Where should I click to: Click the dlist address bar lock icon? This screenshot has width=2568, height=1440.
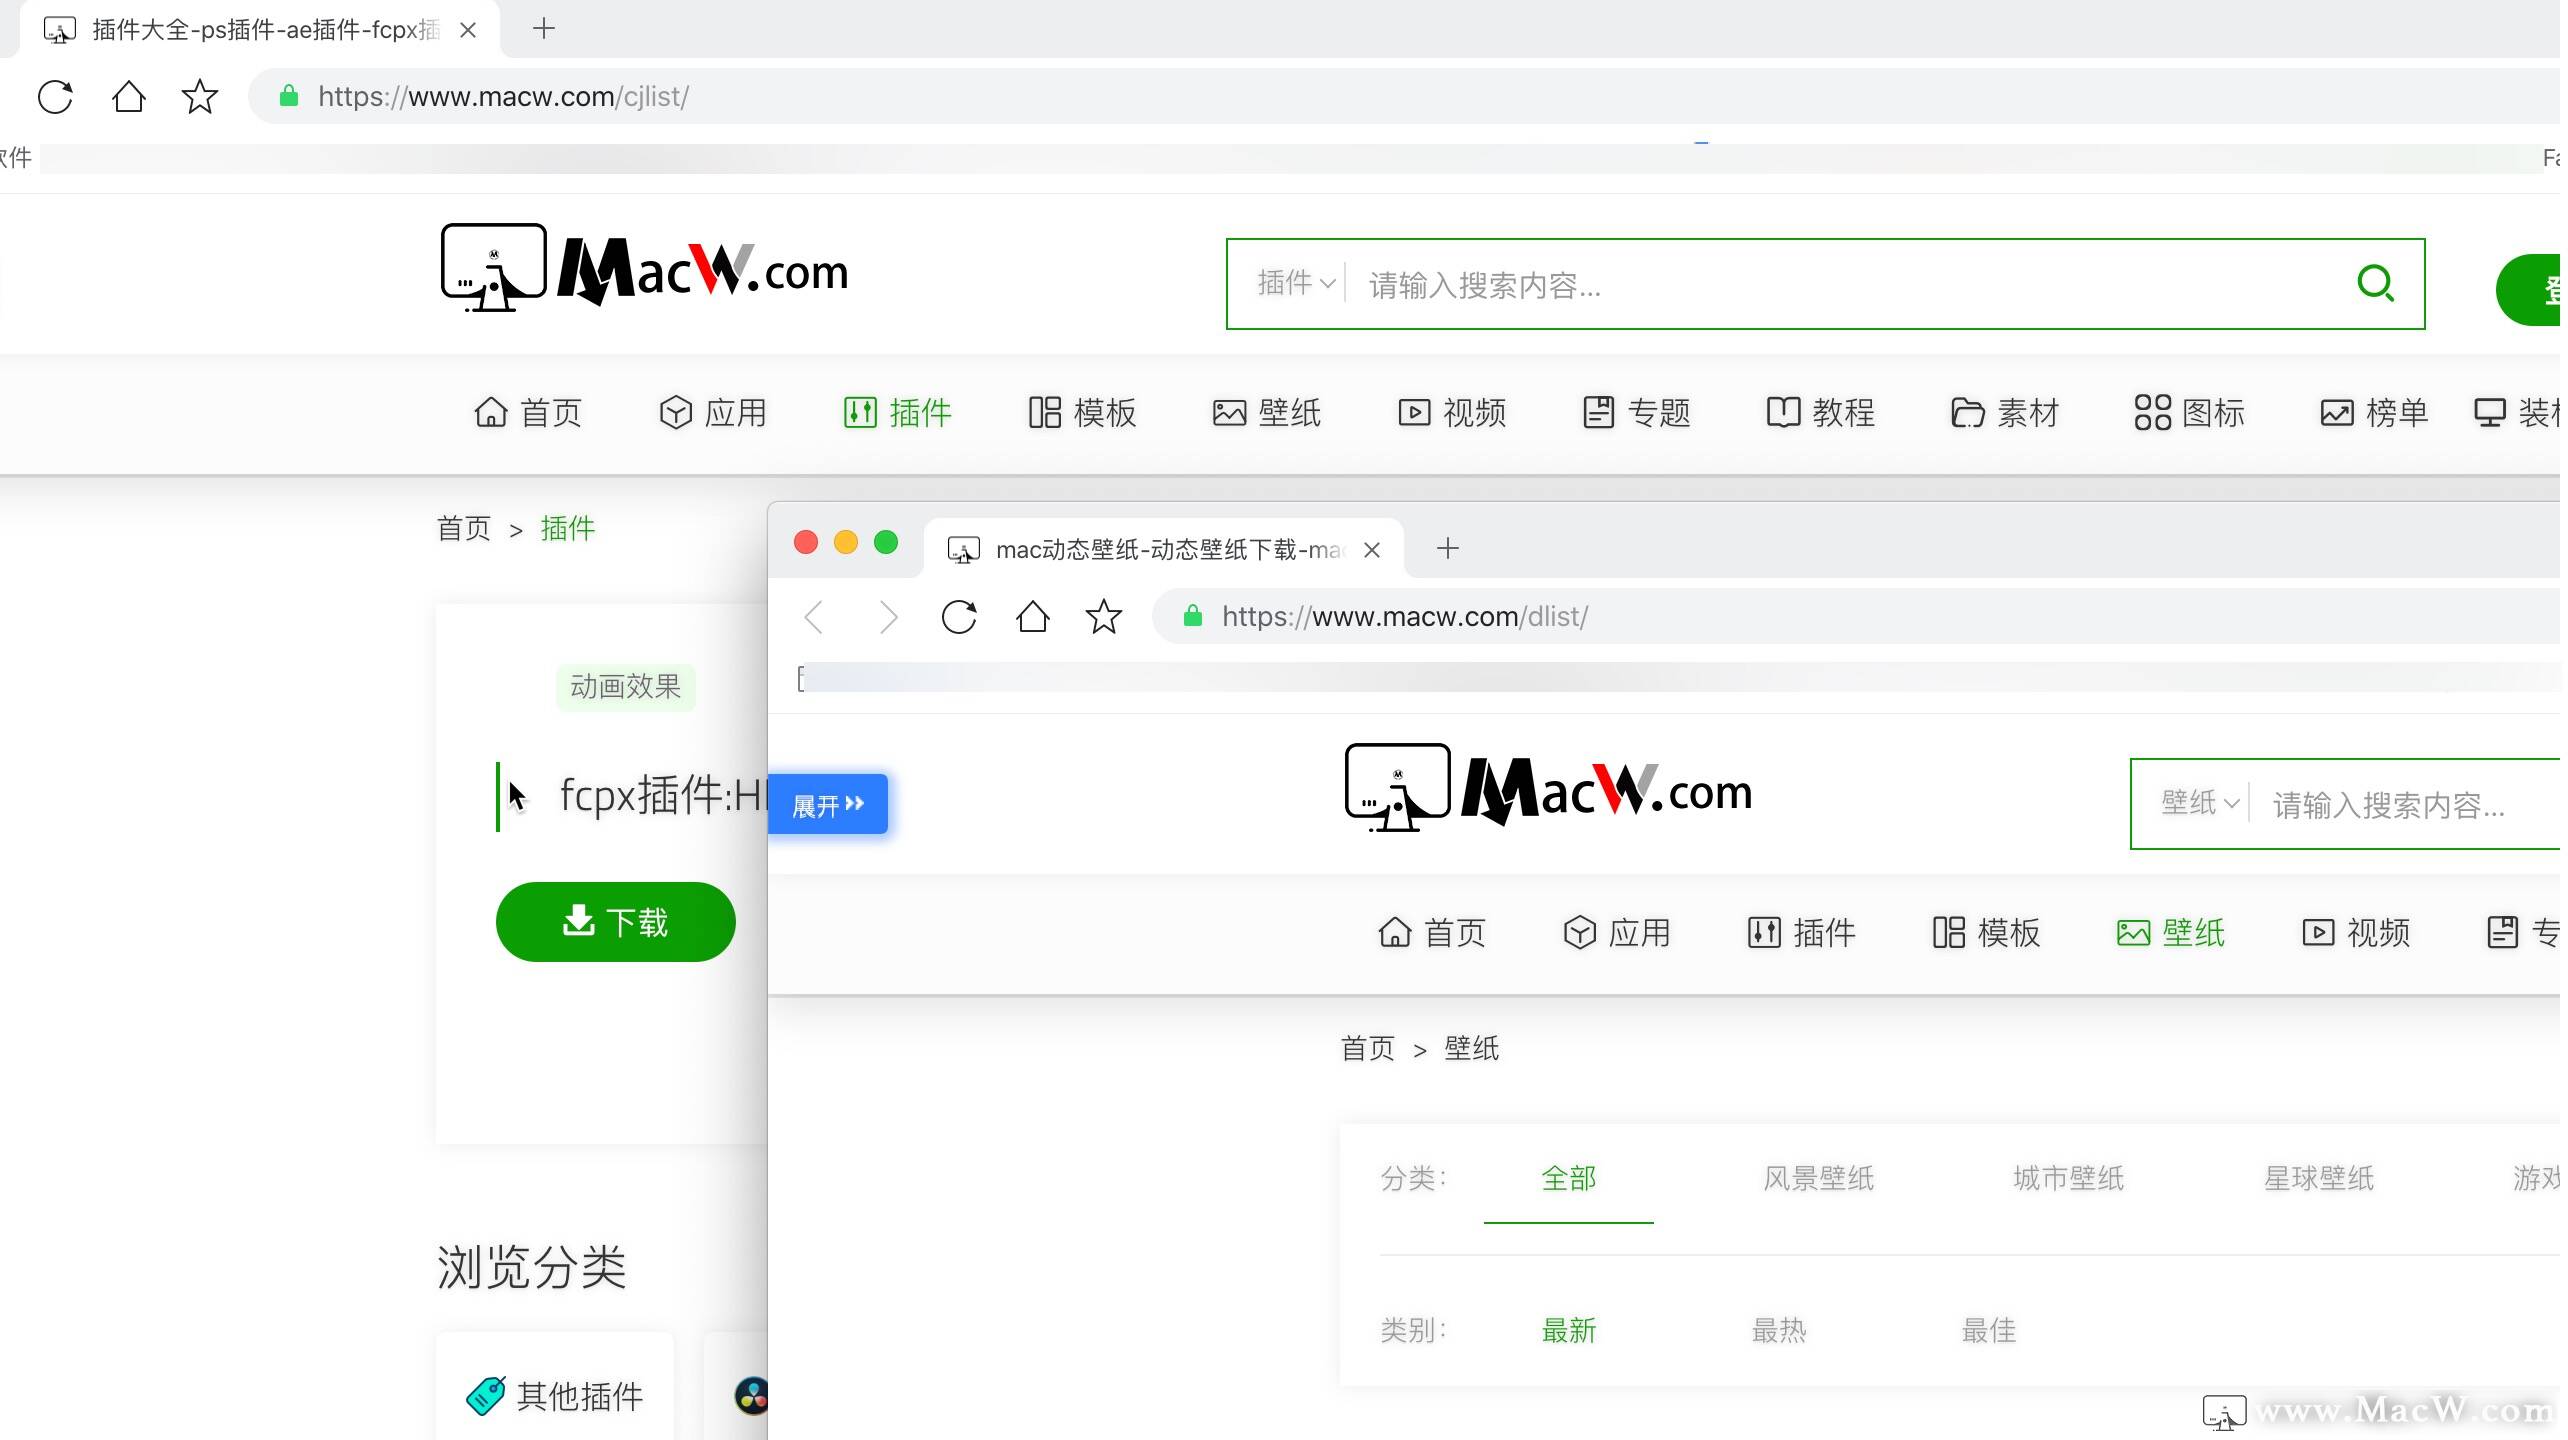1193,616
